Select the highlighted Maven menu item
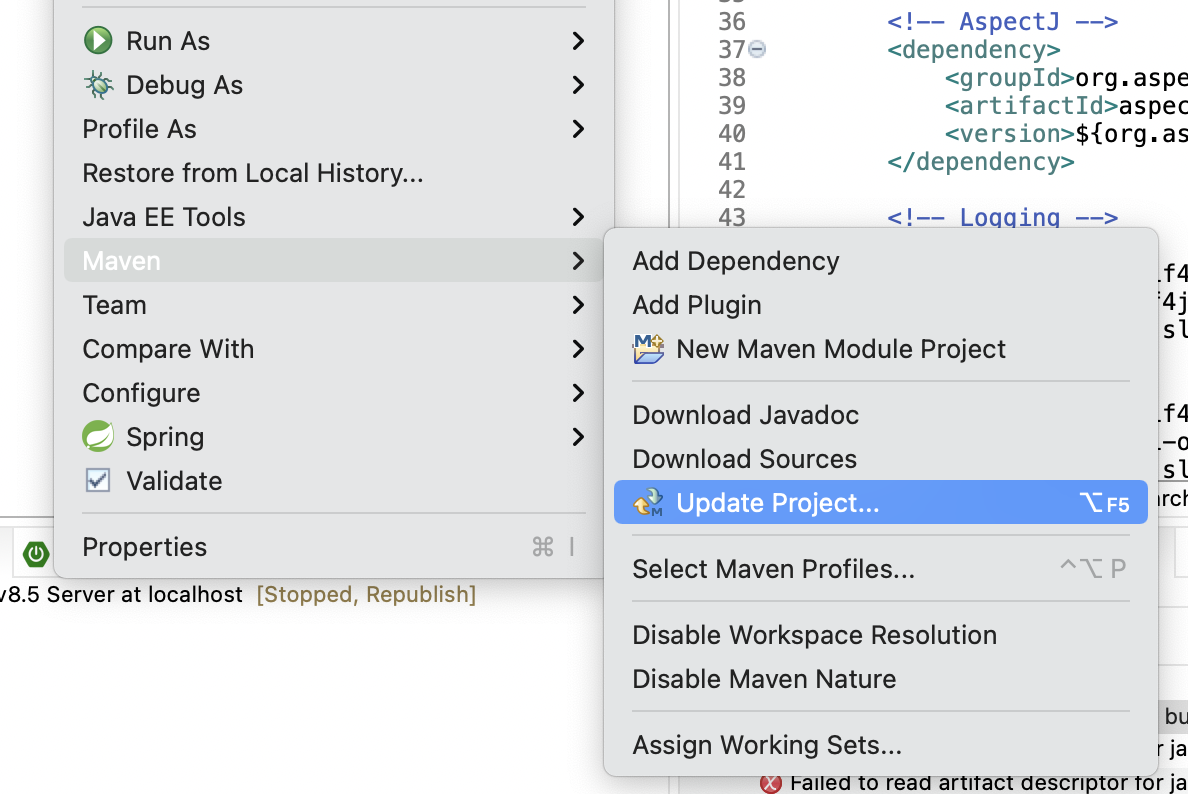The height and width of the screenshot is (794, 1188). tap(333, 261)
